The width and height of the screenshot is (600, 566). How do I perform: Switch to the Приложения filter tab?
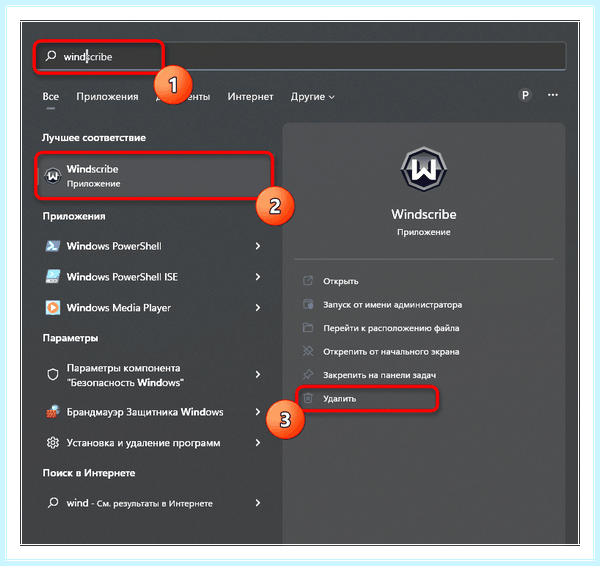107,96
